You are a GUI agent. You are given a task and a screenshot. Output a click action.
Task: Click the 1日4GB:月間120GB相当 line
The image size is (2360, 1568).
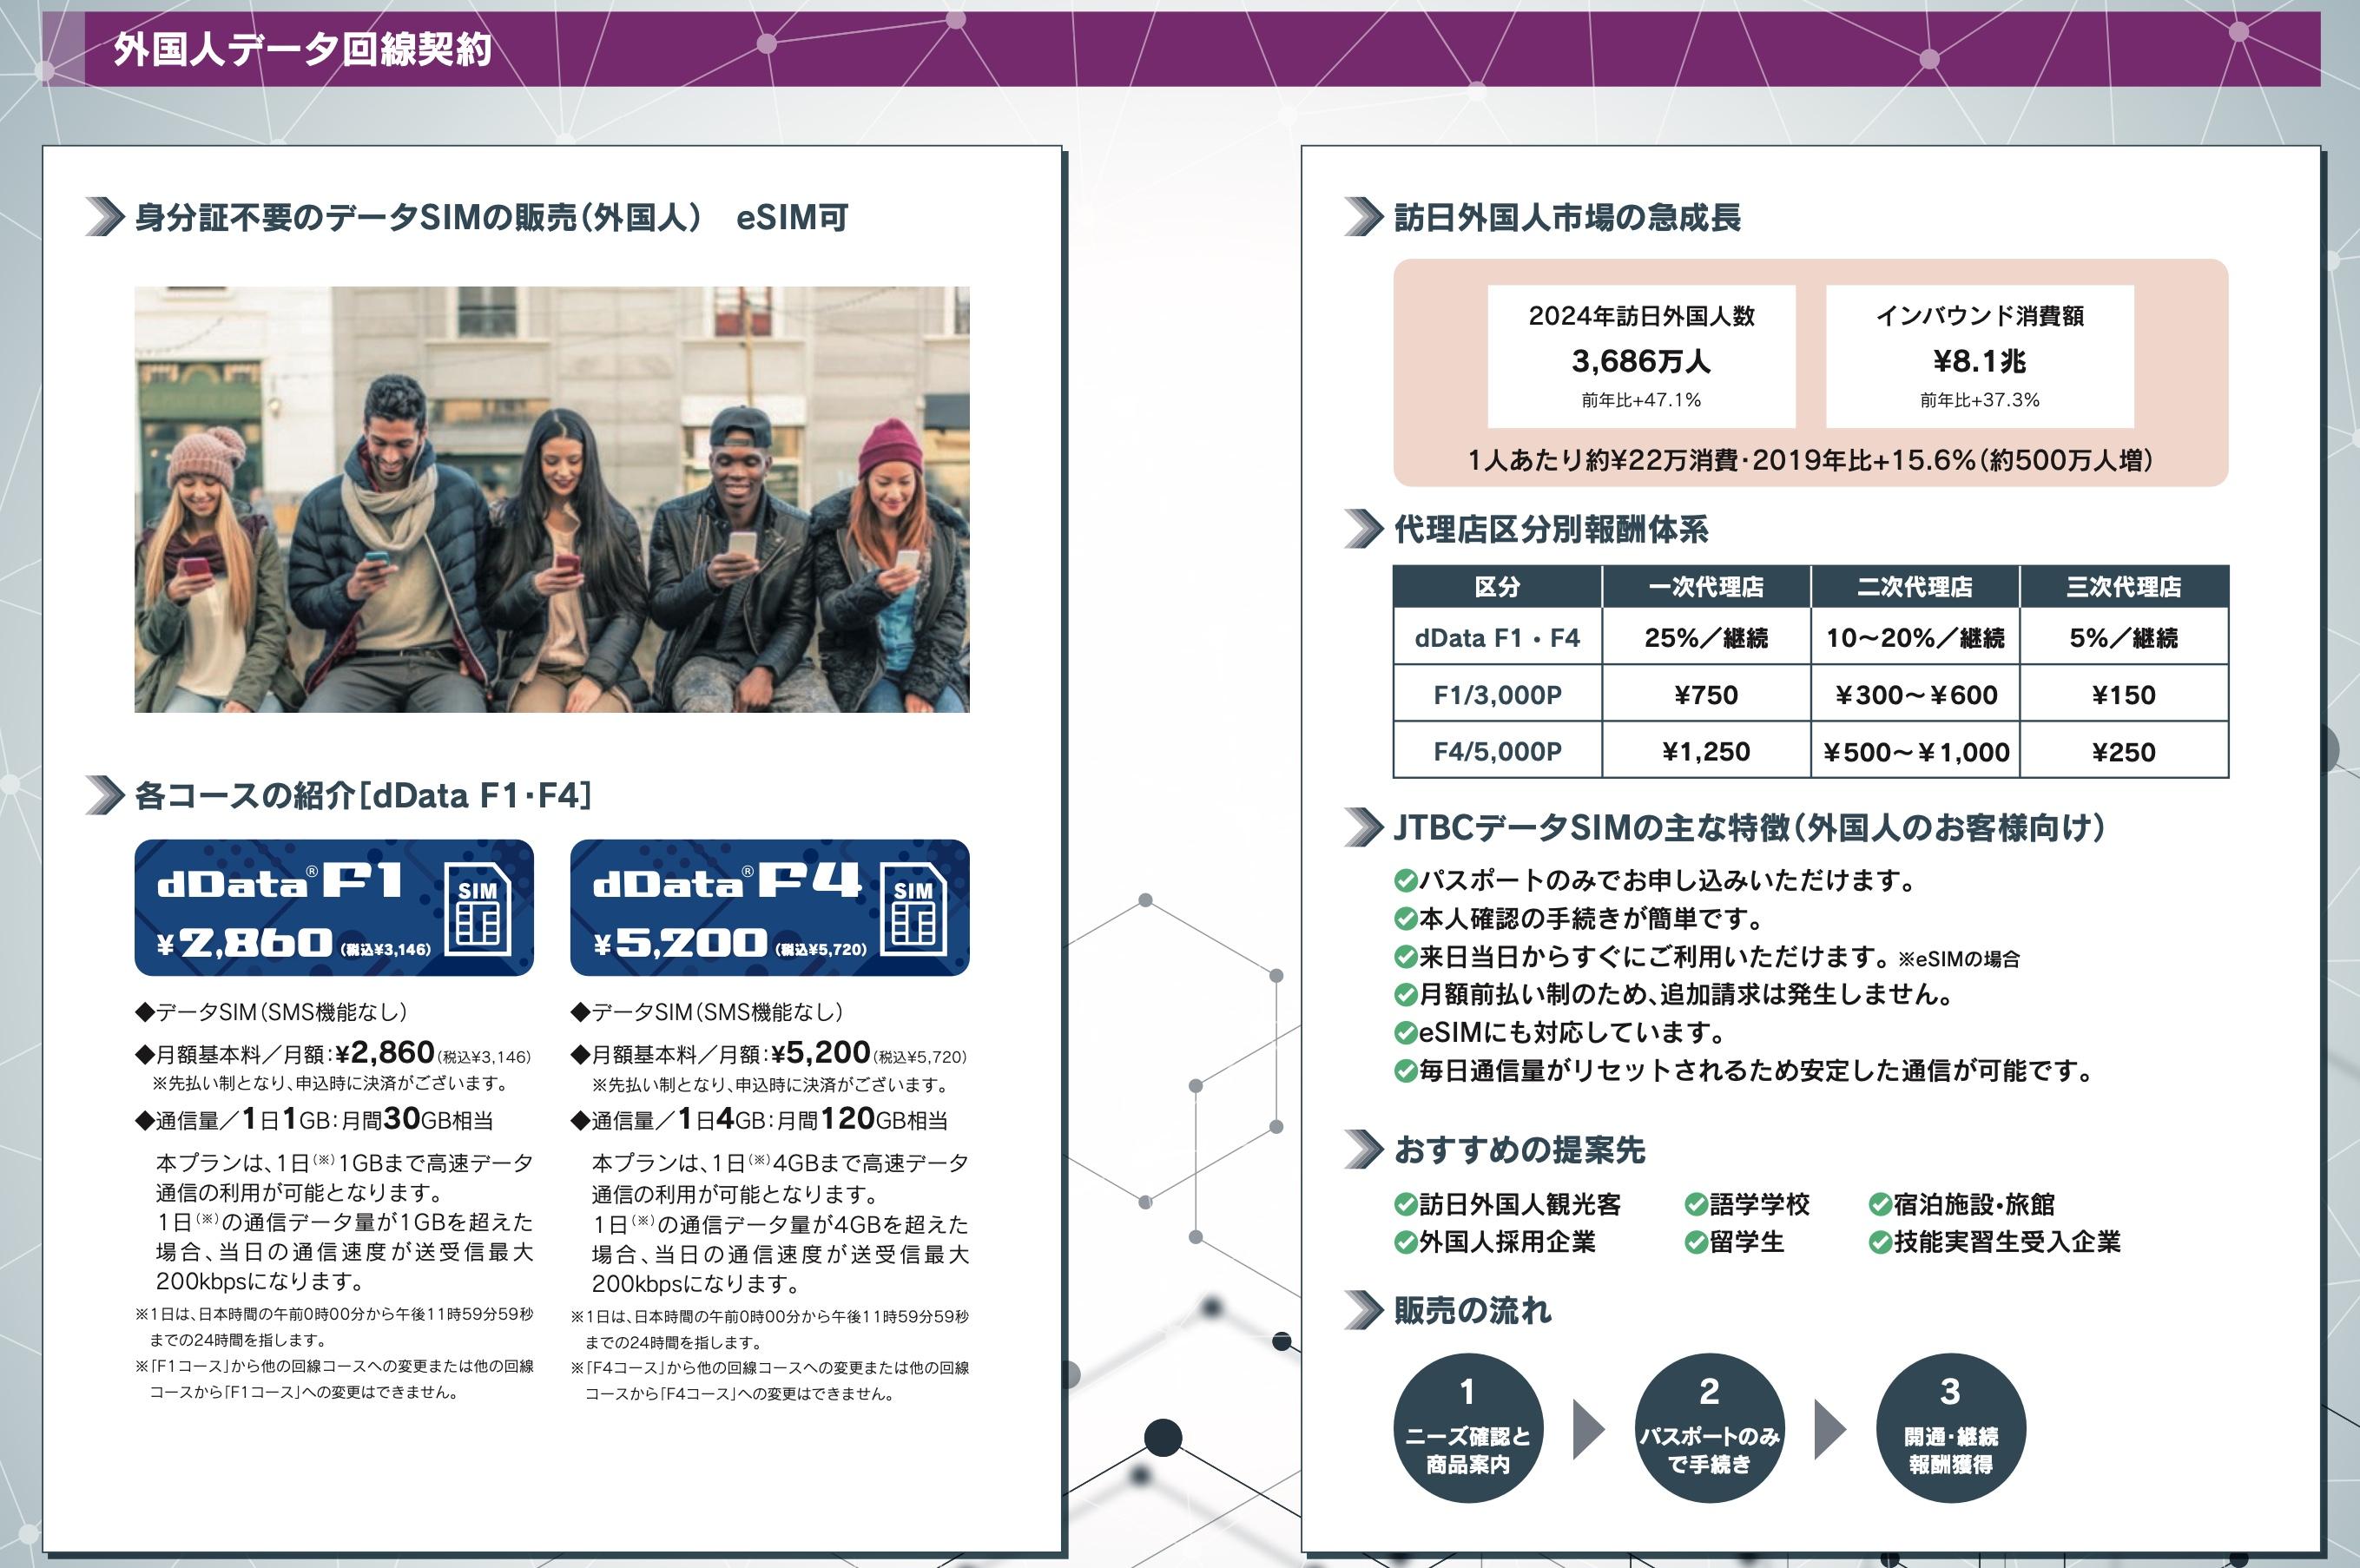[760, 1119]
